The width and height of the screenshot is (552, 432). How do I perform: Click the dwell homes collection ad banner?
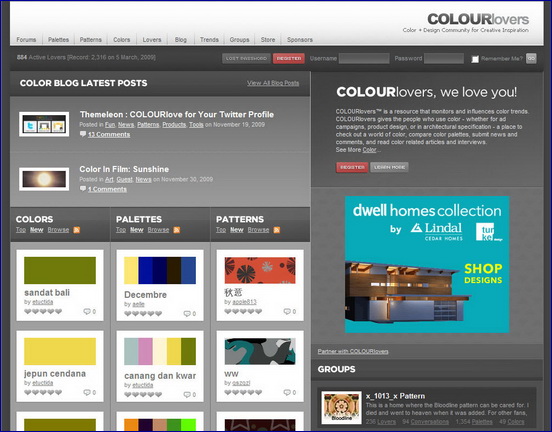point(427,264)
